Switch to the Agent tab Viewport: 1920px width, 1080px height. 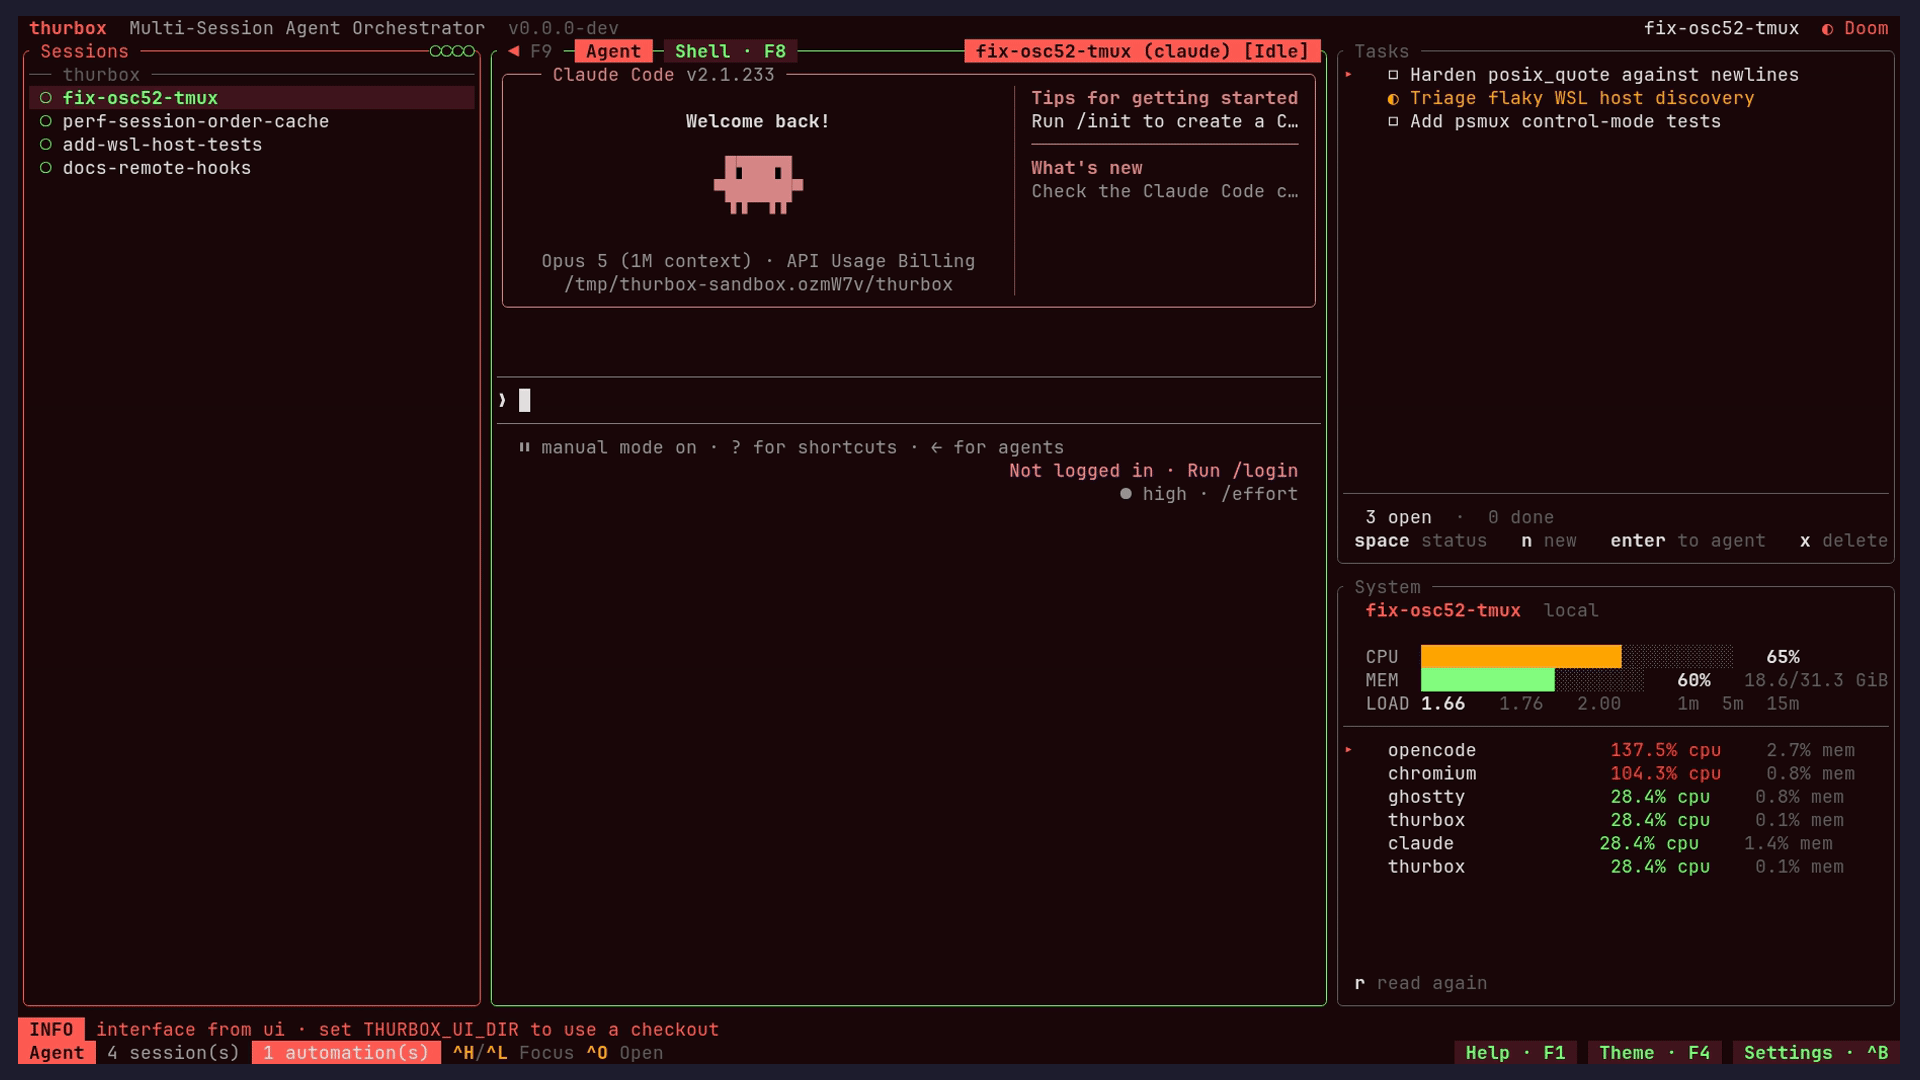coord(613,51)
